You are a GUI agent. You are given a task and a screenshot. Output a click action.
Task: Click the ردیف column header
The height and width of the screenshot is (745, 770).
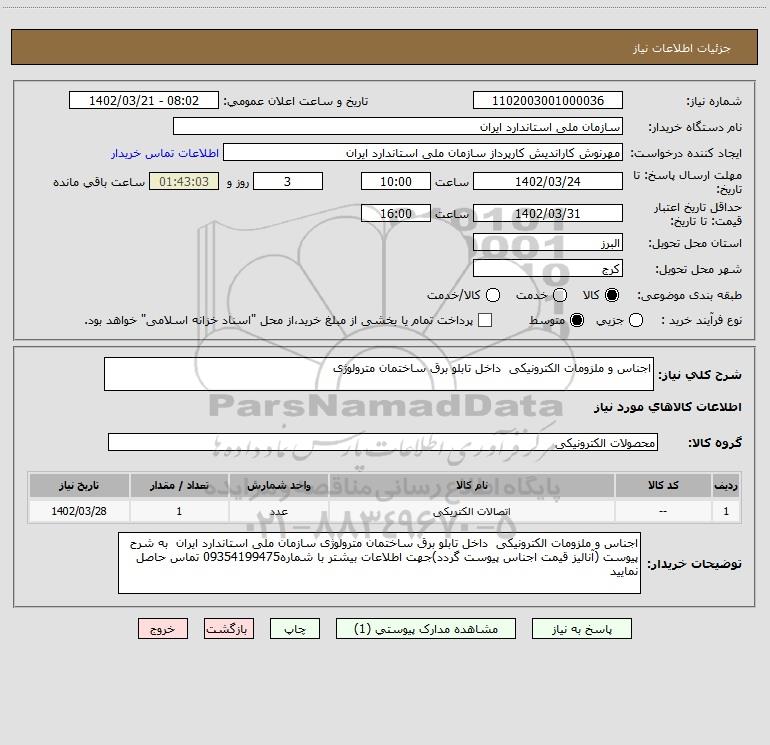[726, 485]
